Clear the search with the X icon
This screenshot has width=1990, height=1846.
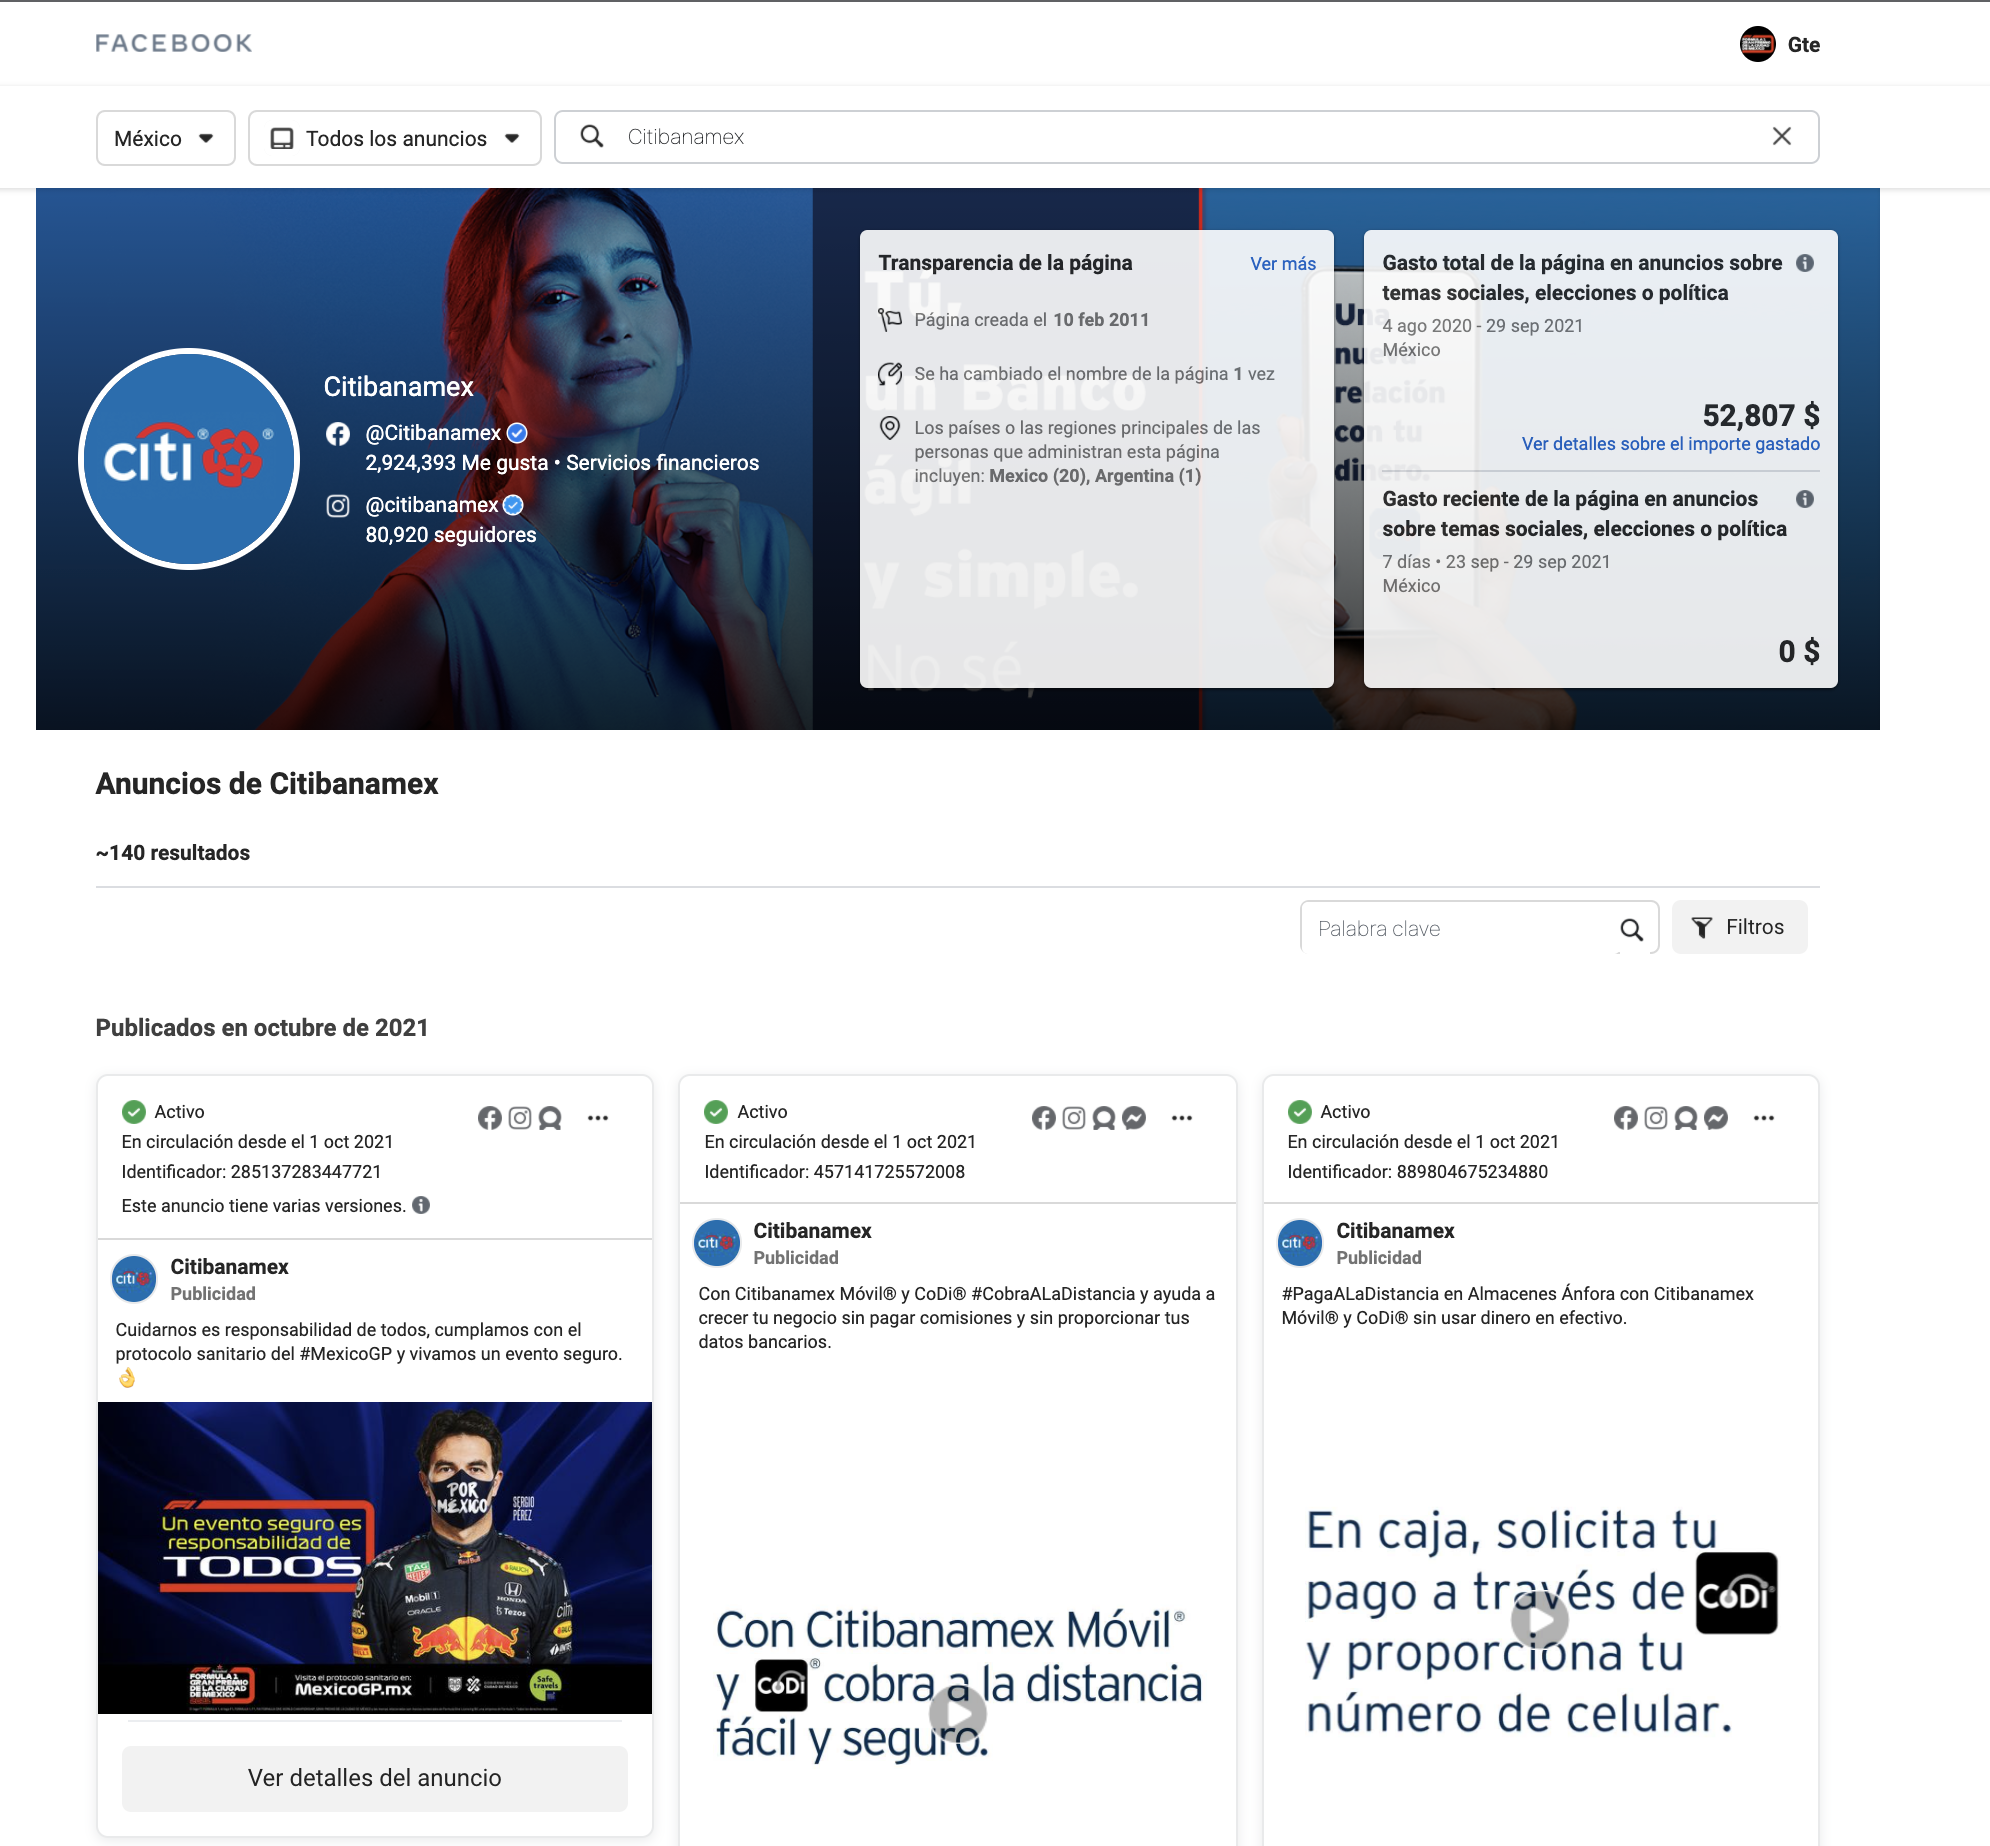click(1781, 136)
